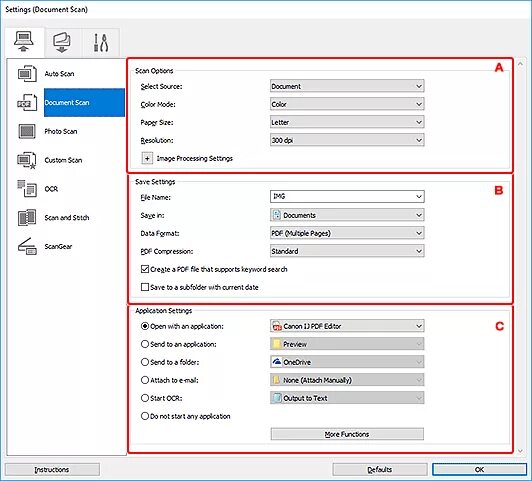
Task: Open the Custom Scan icon
Action: click(27, 160)
